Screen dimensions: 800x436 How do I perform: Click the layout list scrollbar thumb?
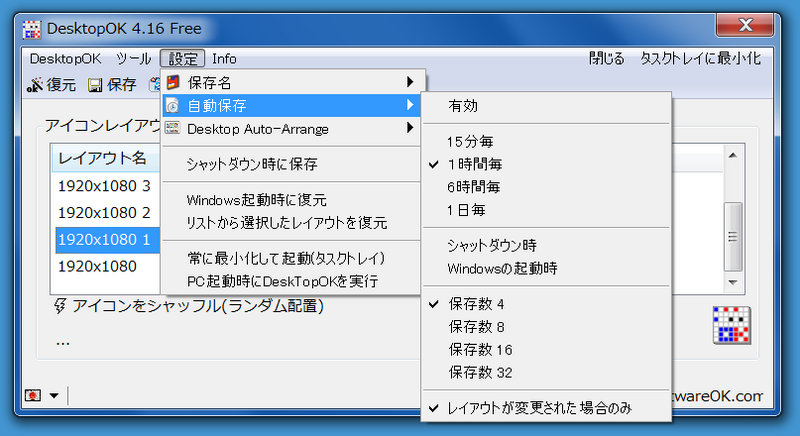(x=733, y=237)
